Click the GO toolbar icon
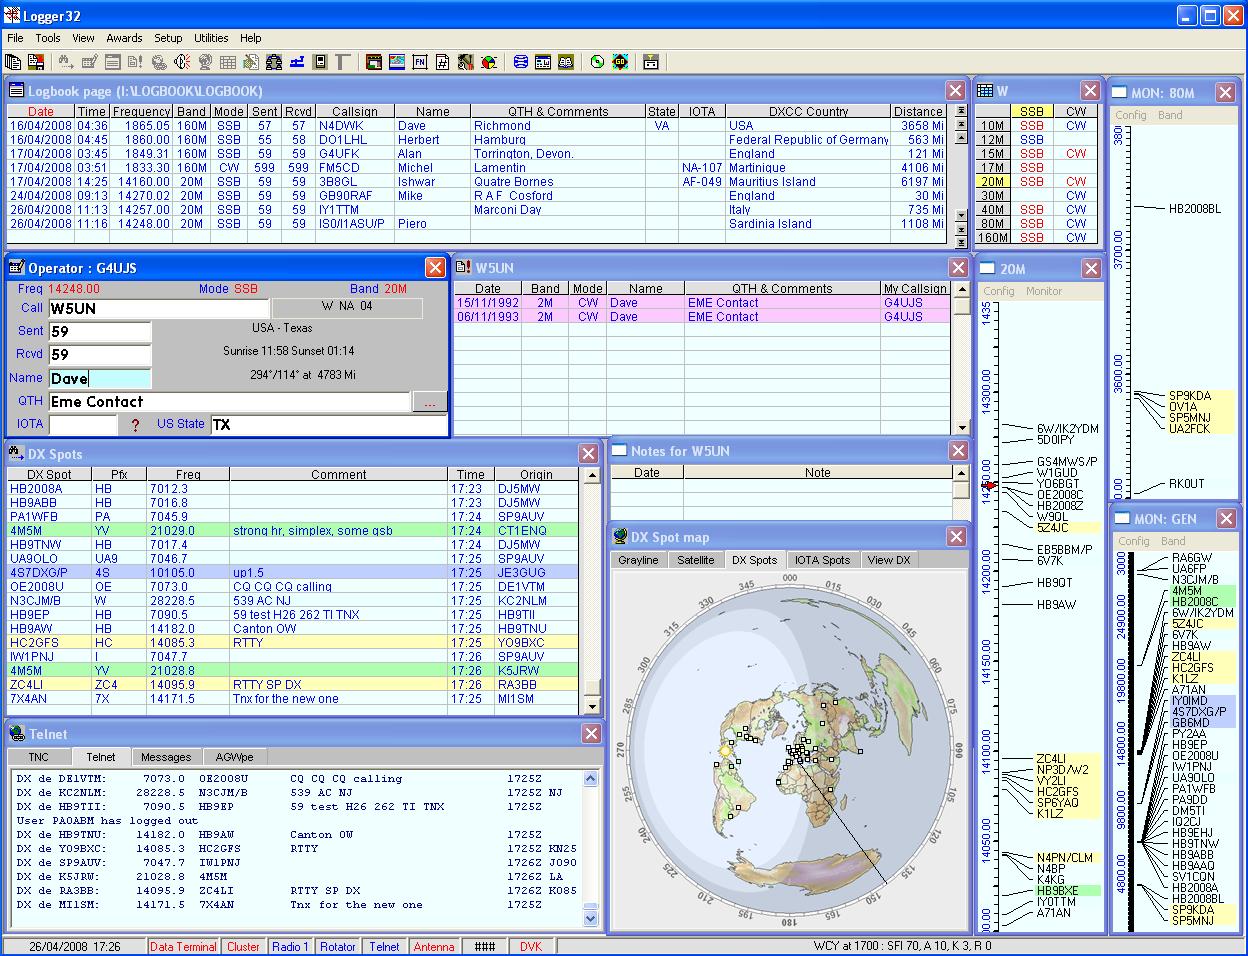This screenshot has height=956, width=1248. [x=620, y=62]
